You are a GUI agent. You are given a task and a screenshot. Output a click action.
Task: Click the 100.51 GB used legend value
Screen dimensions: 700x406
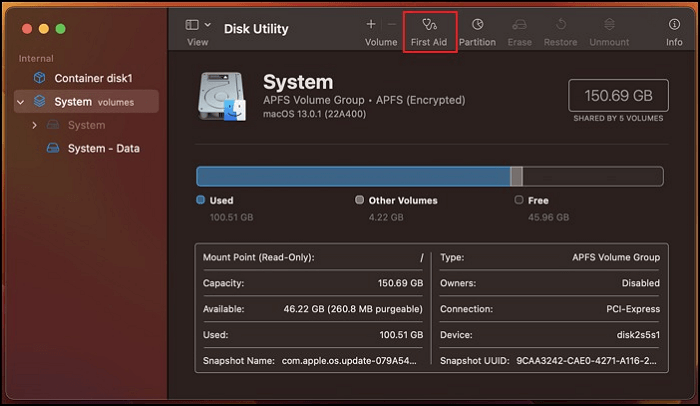pyautogui.click(x=231, y=217)
